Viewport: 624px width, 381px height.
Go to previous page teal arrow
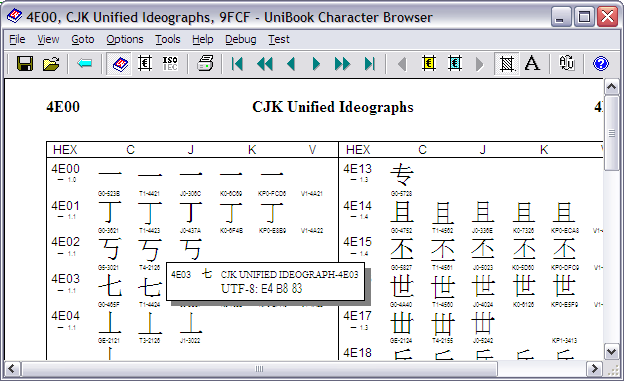(x=291, y=64)
